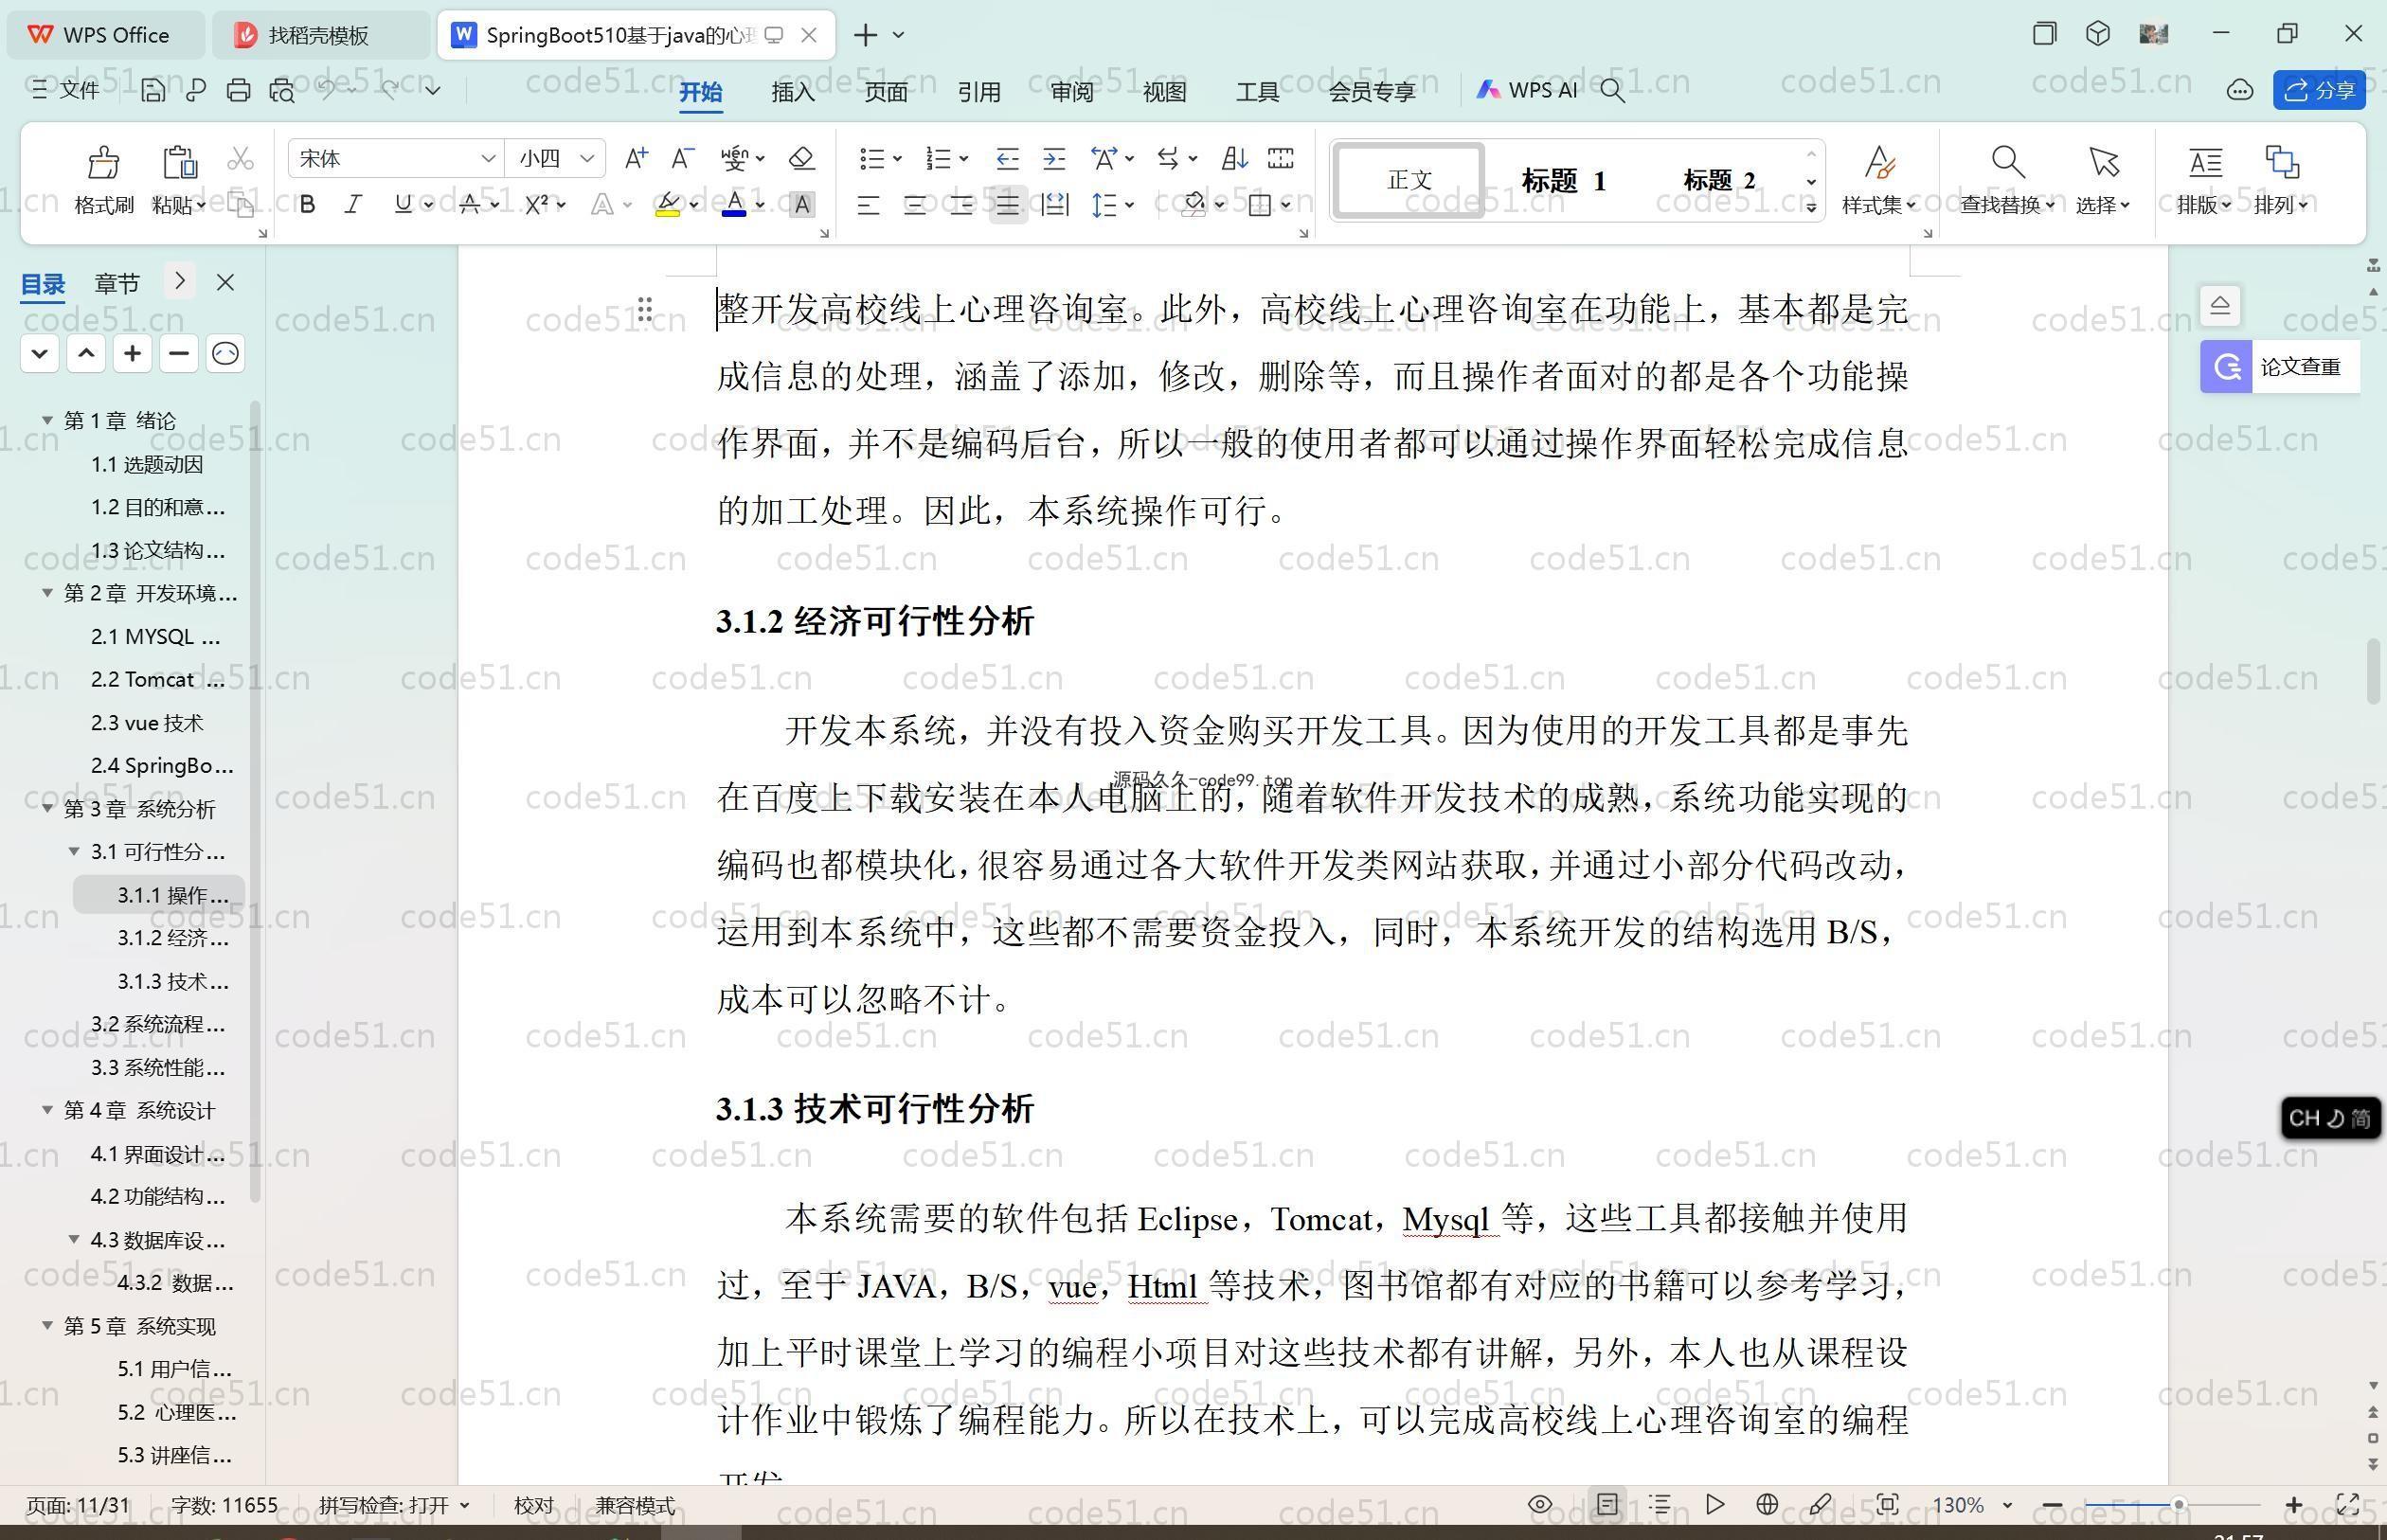Switch to the 审阅 Review tab

(x=1072, y=92)
